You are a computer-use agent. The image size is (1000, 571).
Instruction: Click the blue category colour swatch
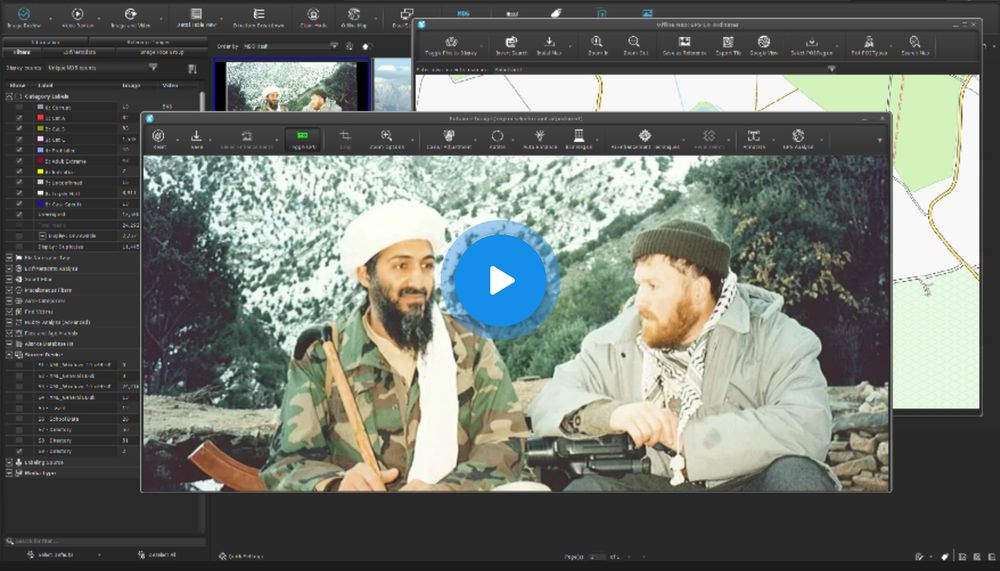[x=40, y=204]
